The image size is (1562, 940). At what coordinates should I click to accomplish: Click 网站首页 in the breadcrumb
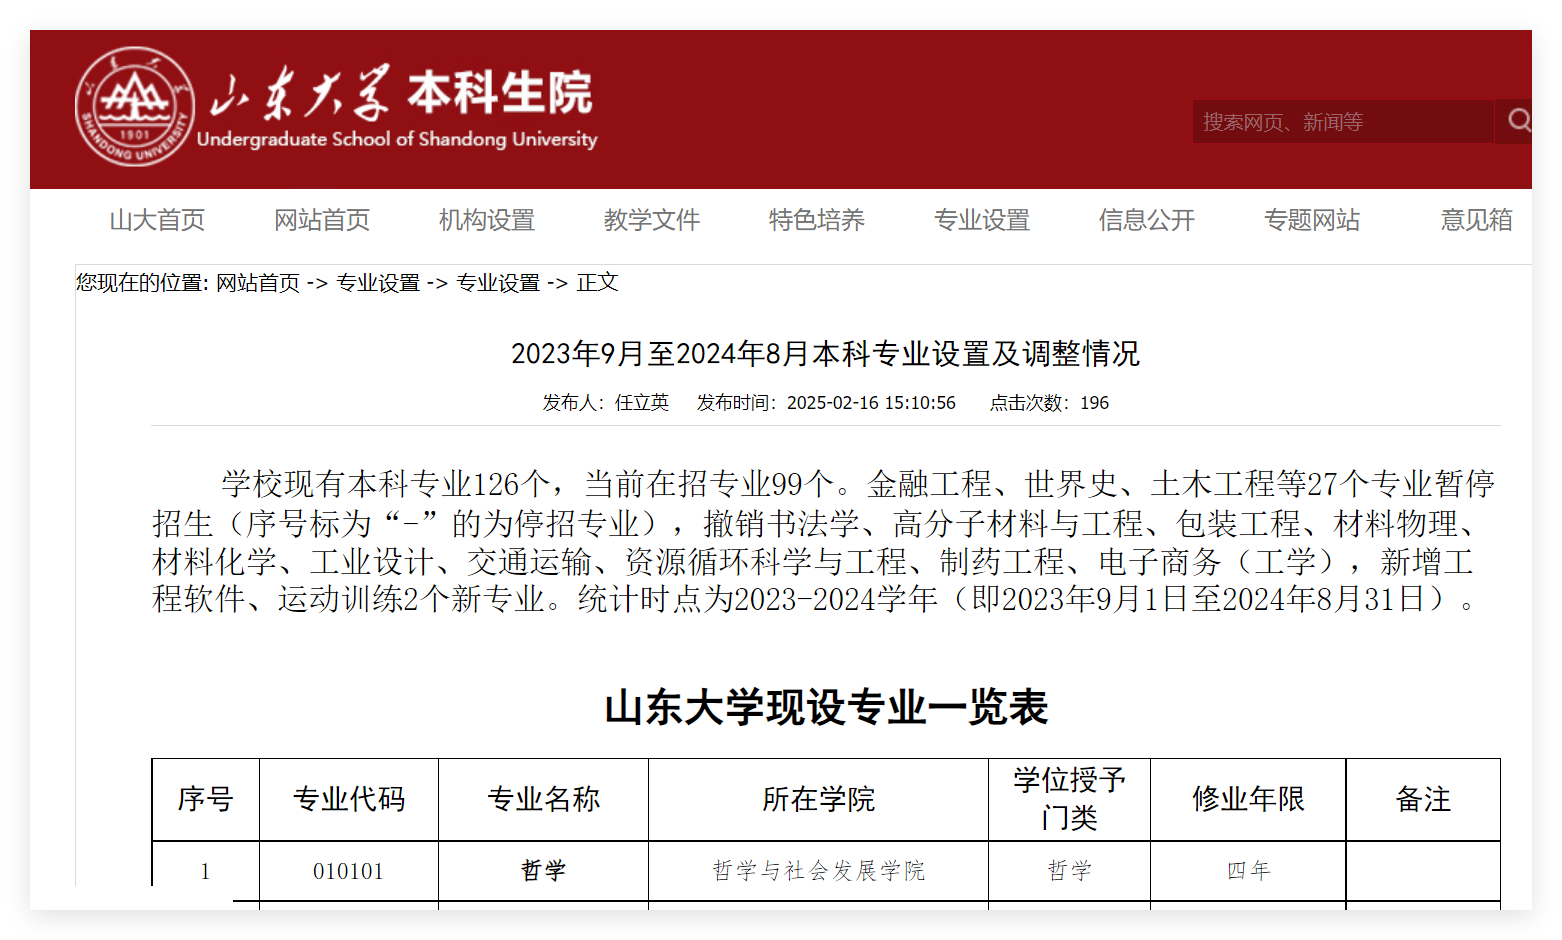click(x=258, y=283)
